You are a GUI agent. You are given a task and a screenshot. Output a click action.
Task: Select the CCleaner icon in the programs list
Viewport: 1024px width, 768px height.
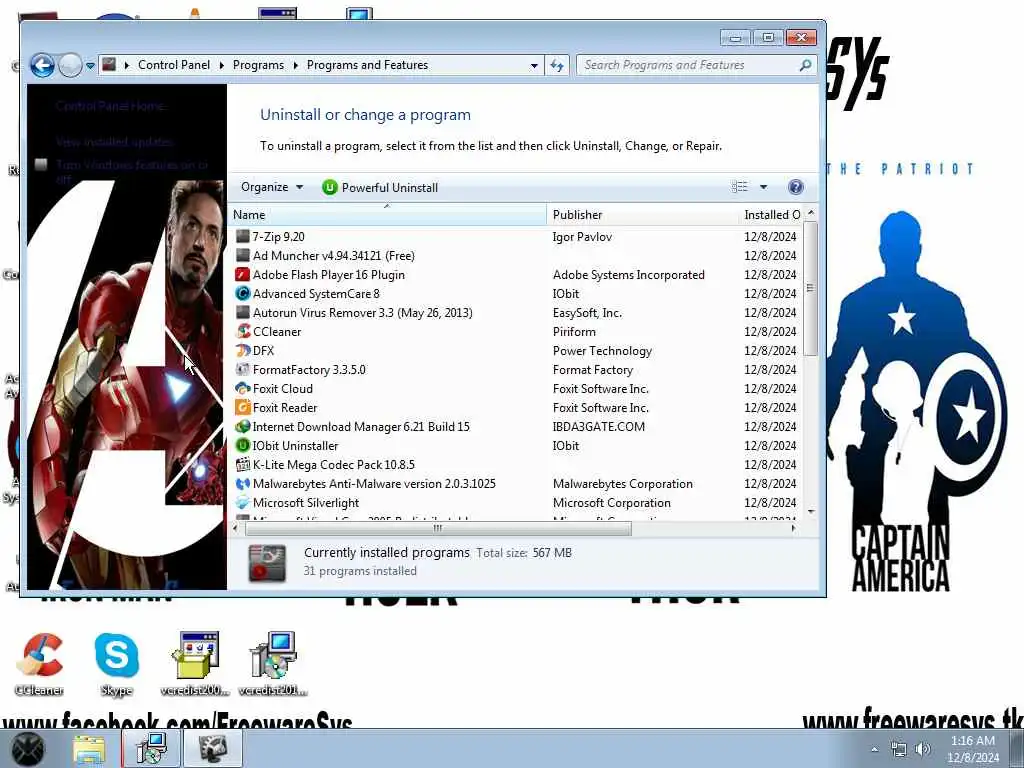tap(243, 331)
